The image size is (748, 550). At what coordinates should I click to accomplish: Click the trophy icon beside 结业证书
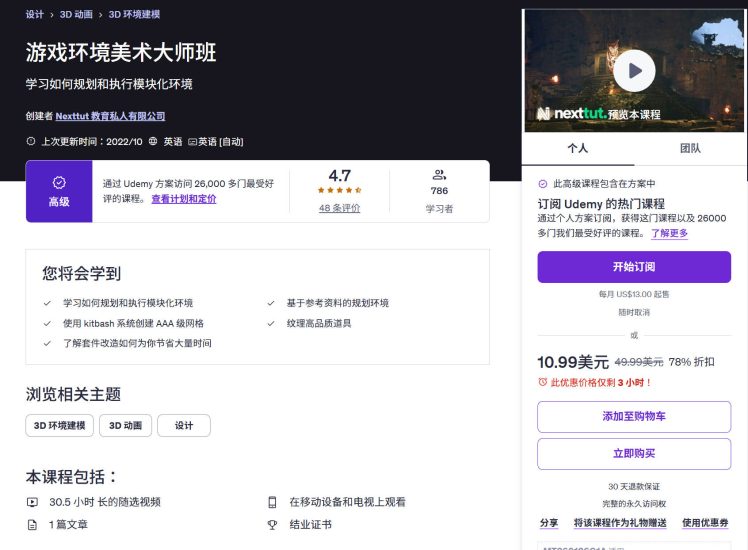coord(272,525)
